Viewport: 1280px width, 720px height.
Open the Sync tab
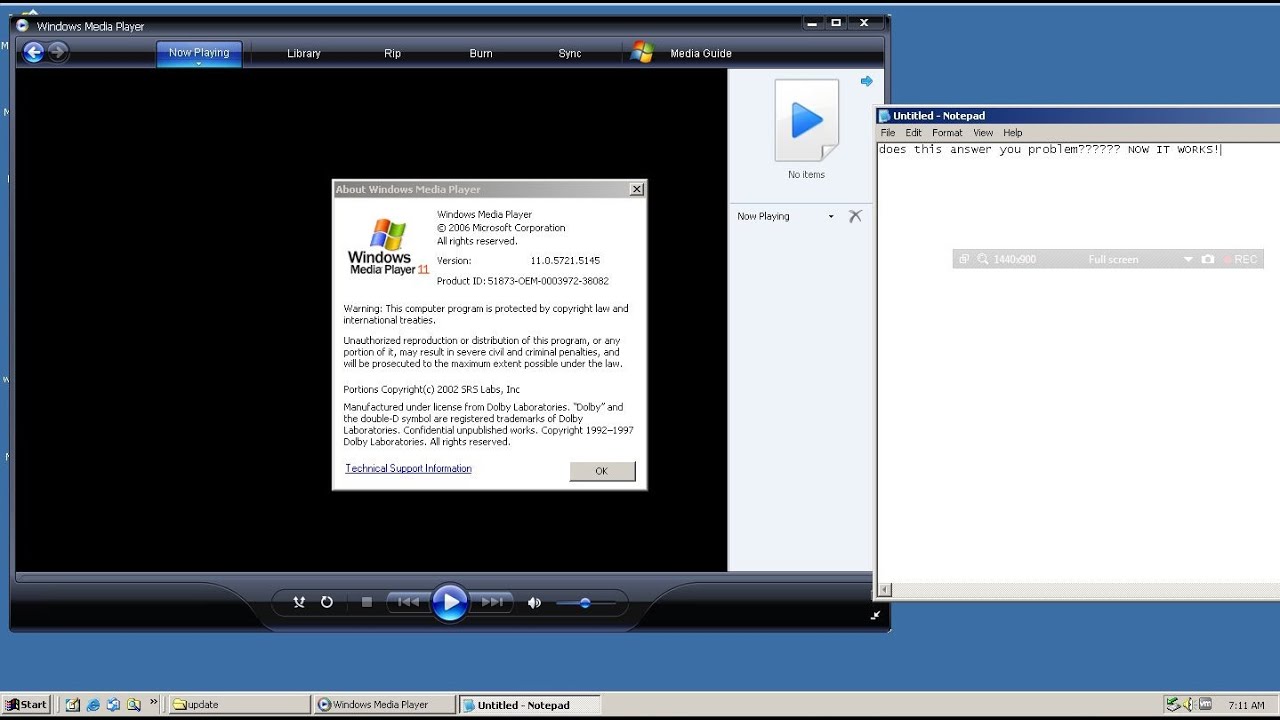tap(570, 54)
